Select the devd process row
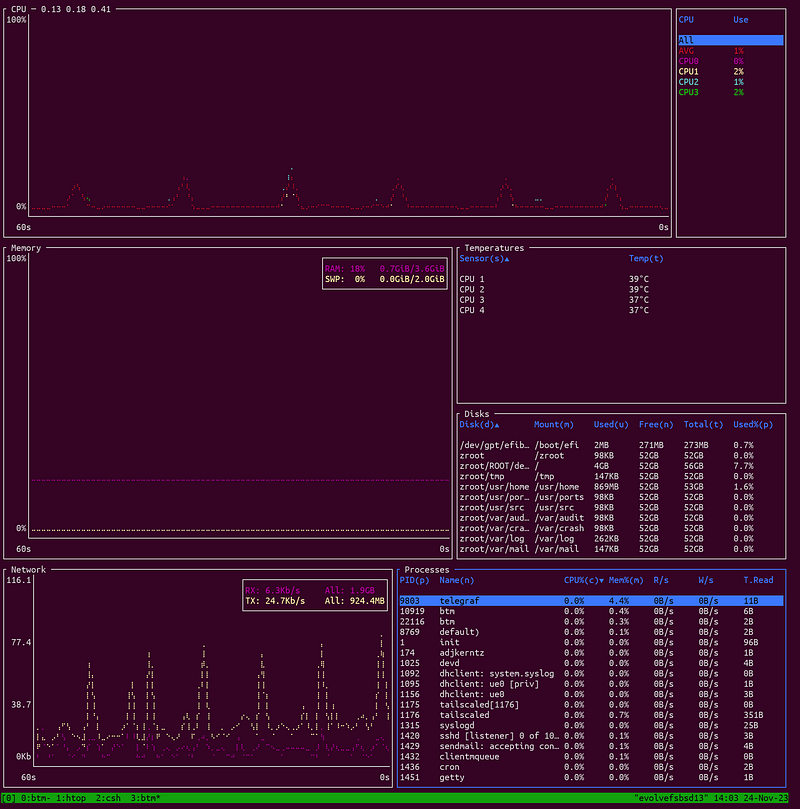 591,663
